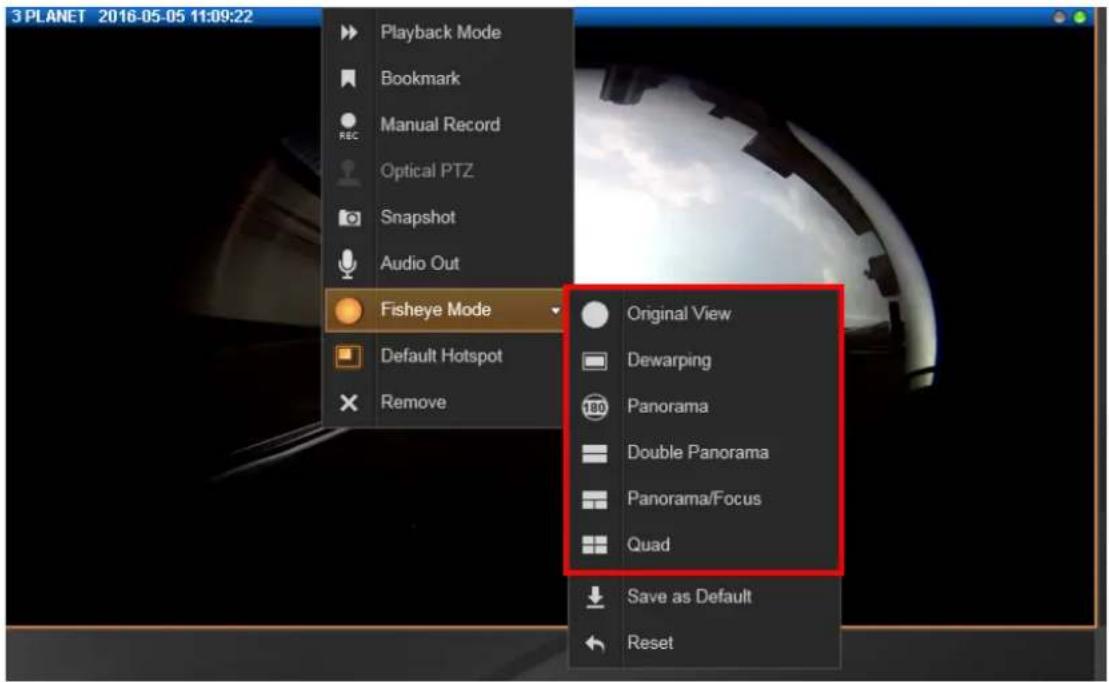
Task: Click Save as Default option
Action: tap(704, 597)
